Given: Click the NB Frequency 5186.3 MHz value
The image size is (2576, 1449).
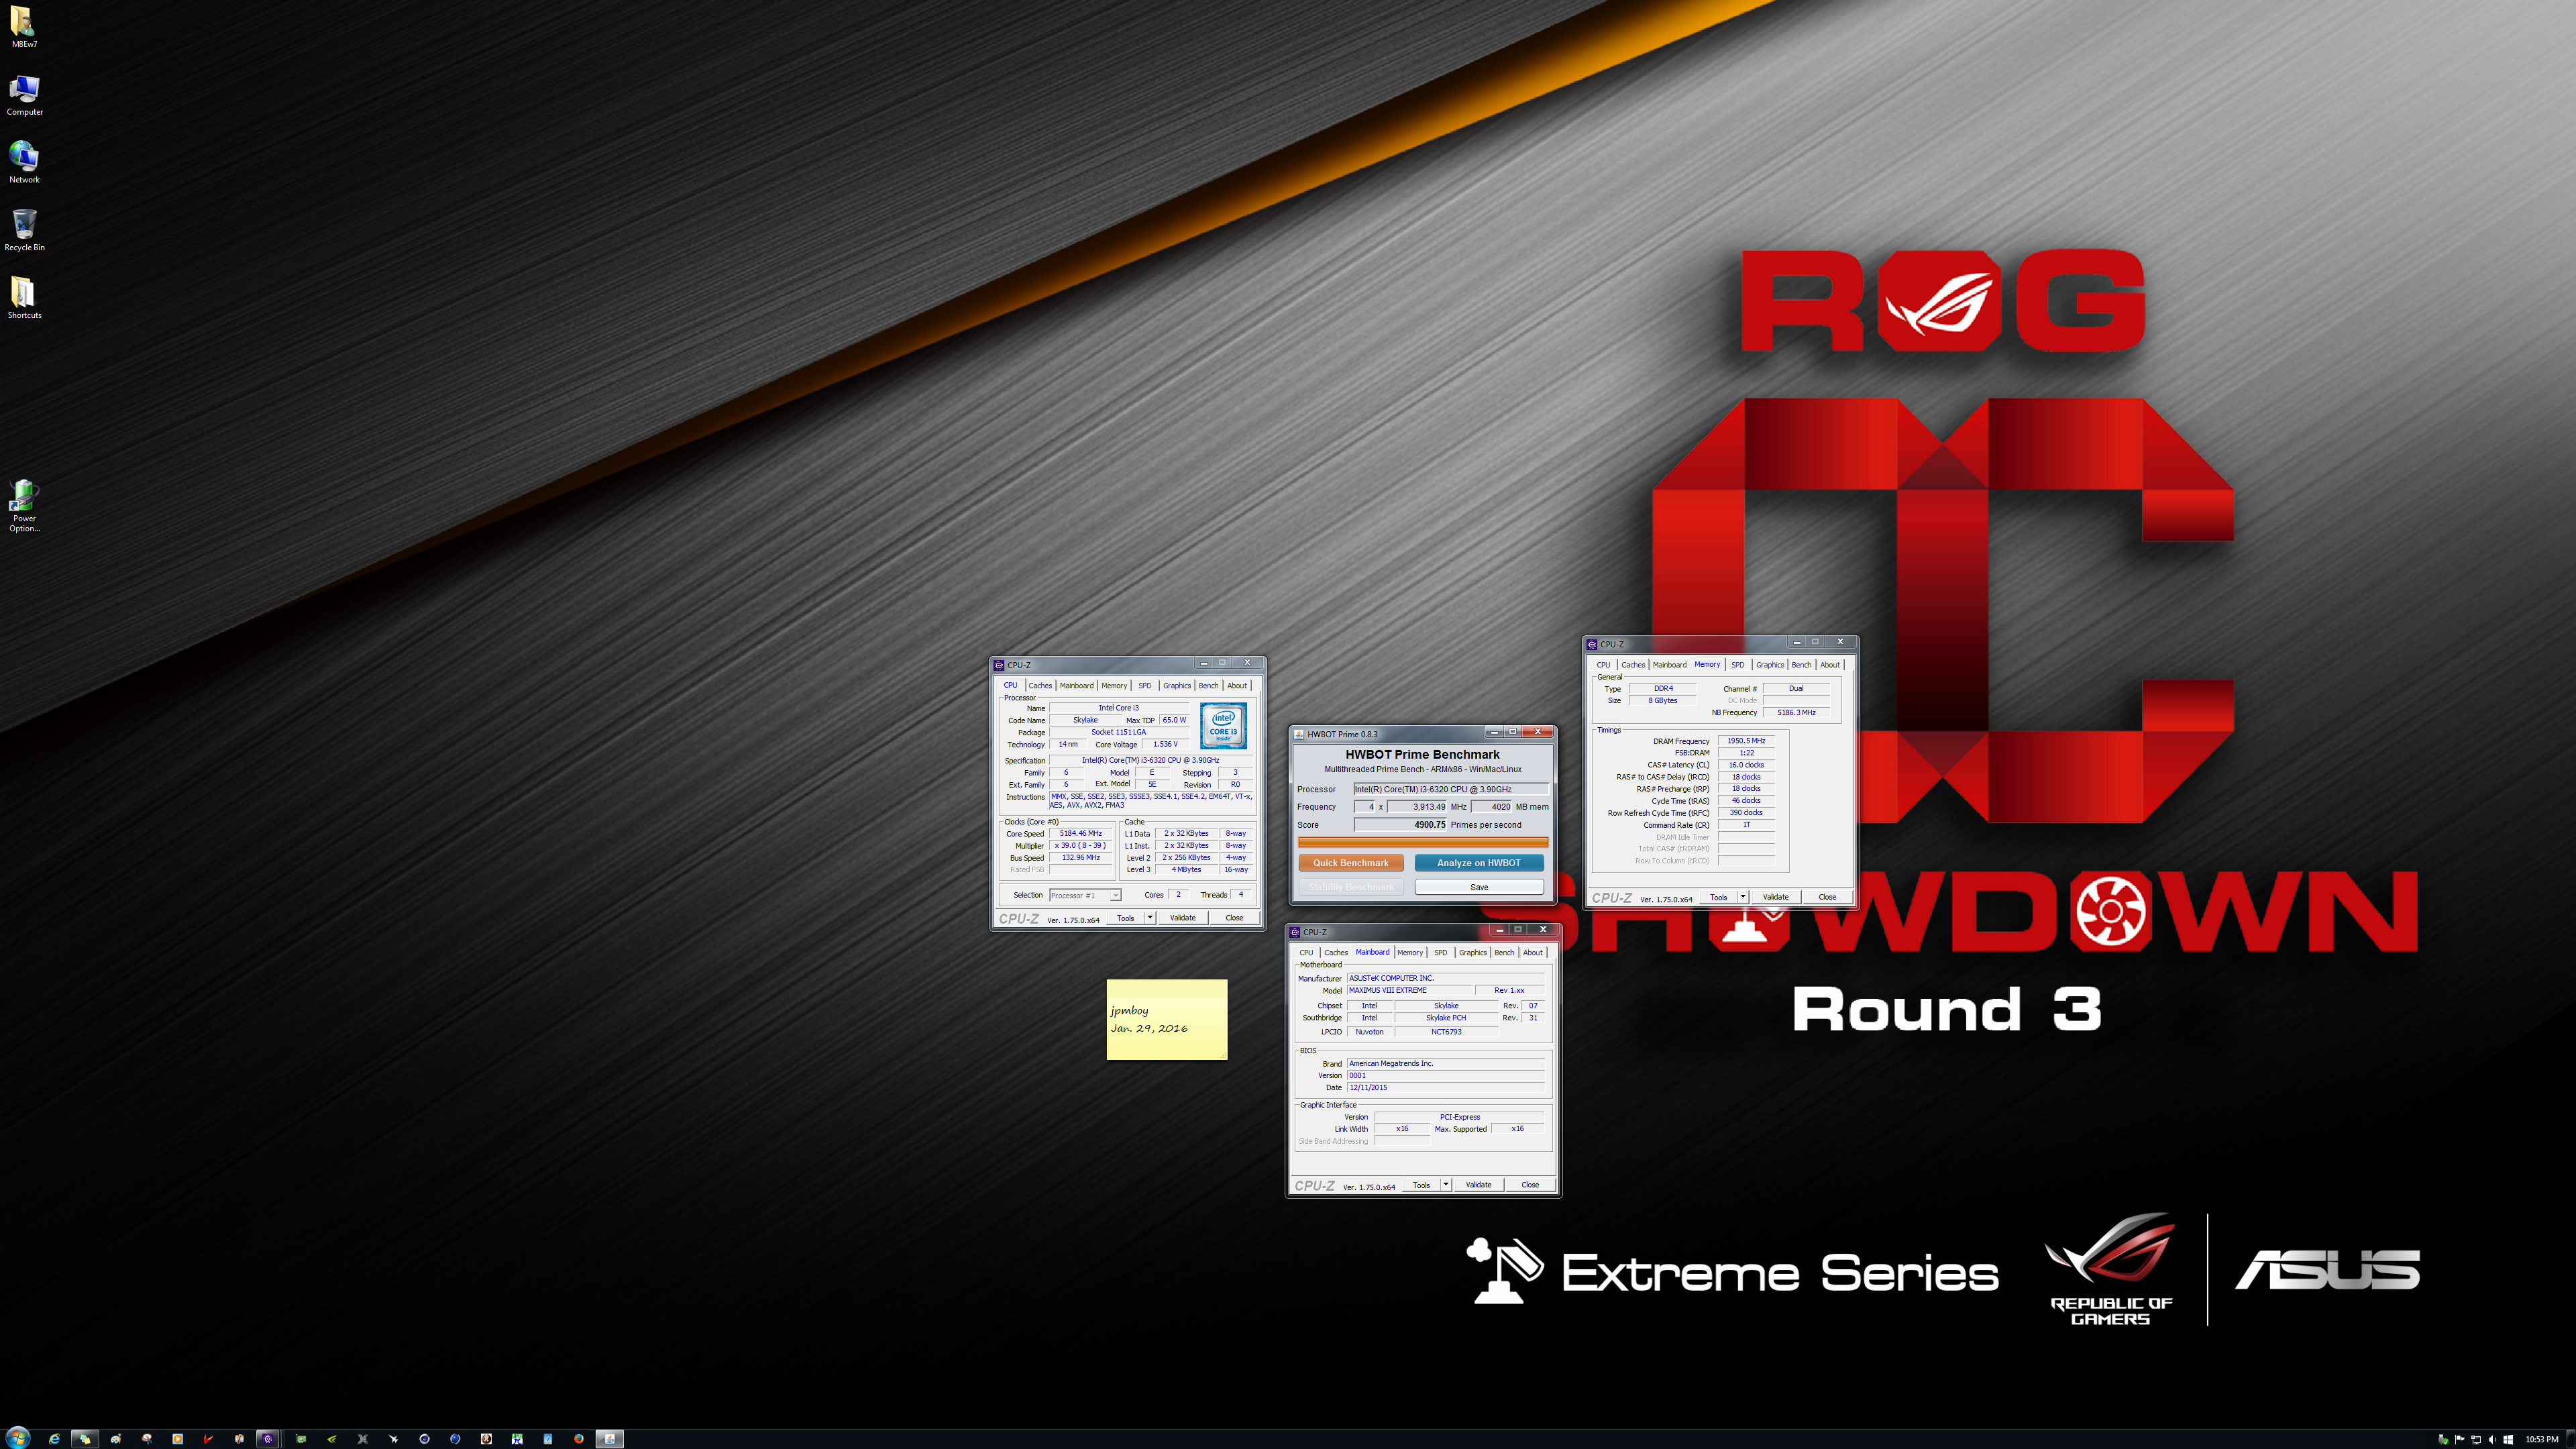Looking at the screenshot, I should [x=1796, y=712].
